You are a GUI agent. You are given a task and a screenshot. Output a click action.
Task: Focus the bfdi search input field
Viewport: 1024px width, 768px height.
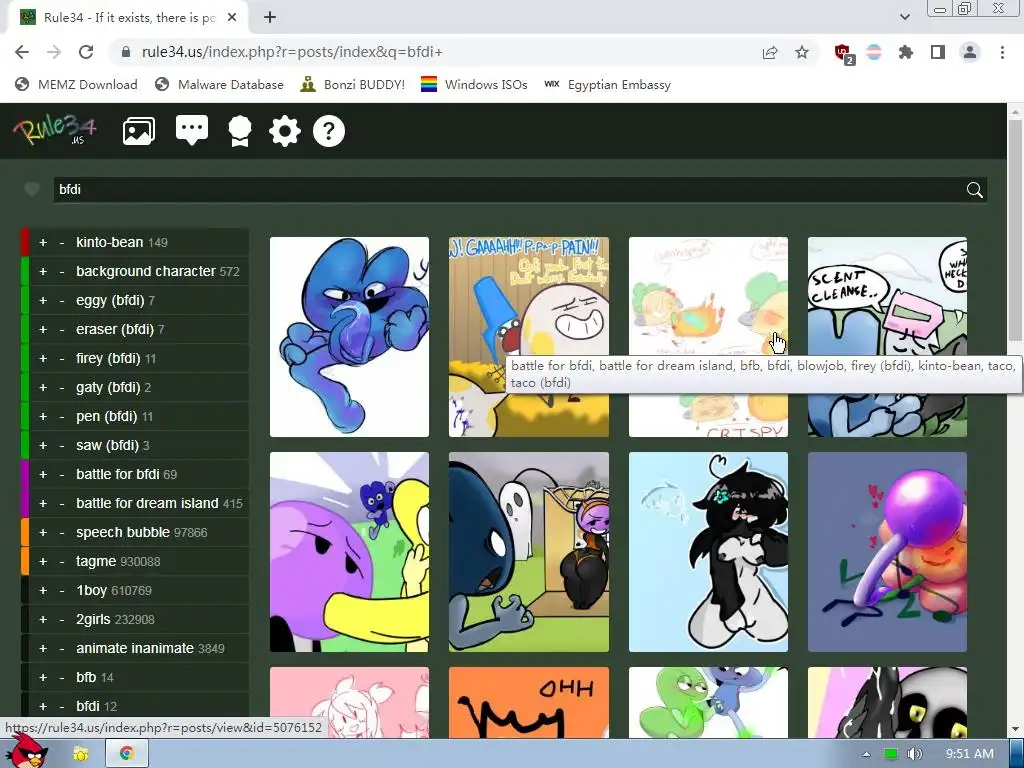[509, 189]
